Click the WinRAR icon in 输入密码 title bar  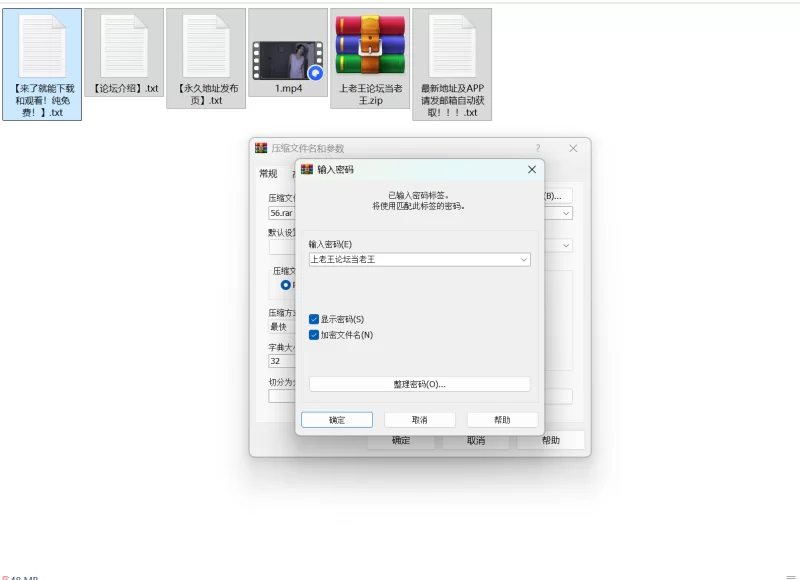click(x=307, y=170)
